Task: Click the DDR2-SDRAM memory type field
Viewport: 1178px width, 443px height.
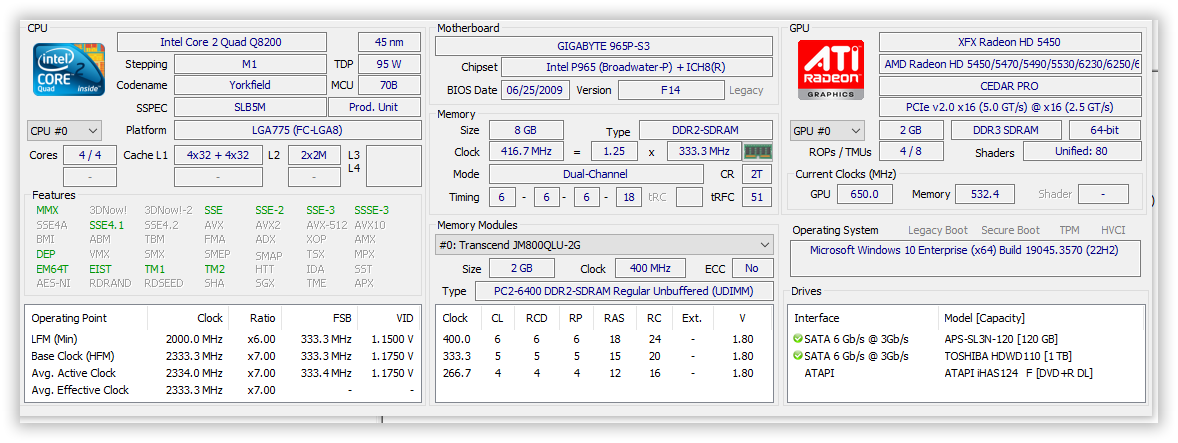Action: coord(706,130)
